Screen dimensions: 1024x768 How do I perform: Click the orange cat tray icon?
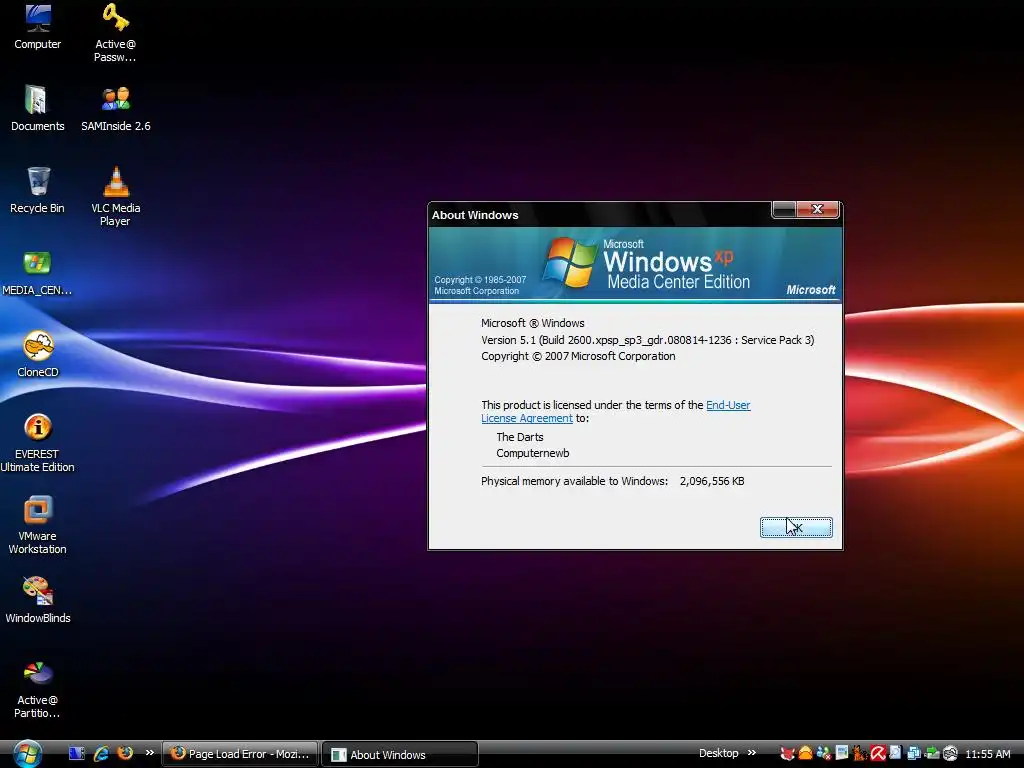pos(859,754)
